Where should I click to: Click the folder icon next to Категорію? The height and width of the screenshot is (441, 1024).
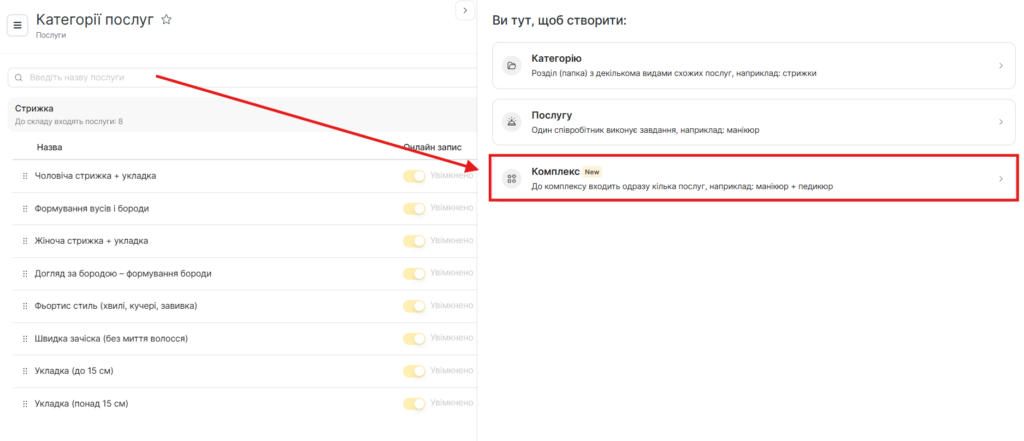(x=512, y=66)
